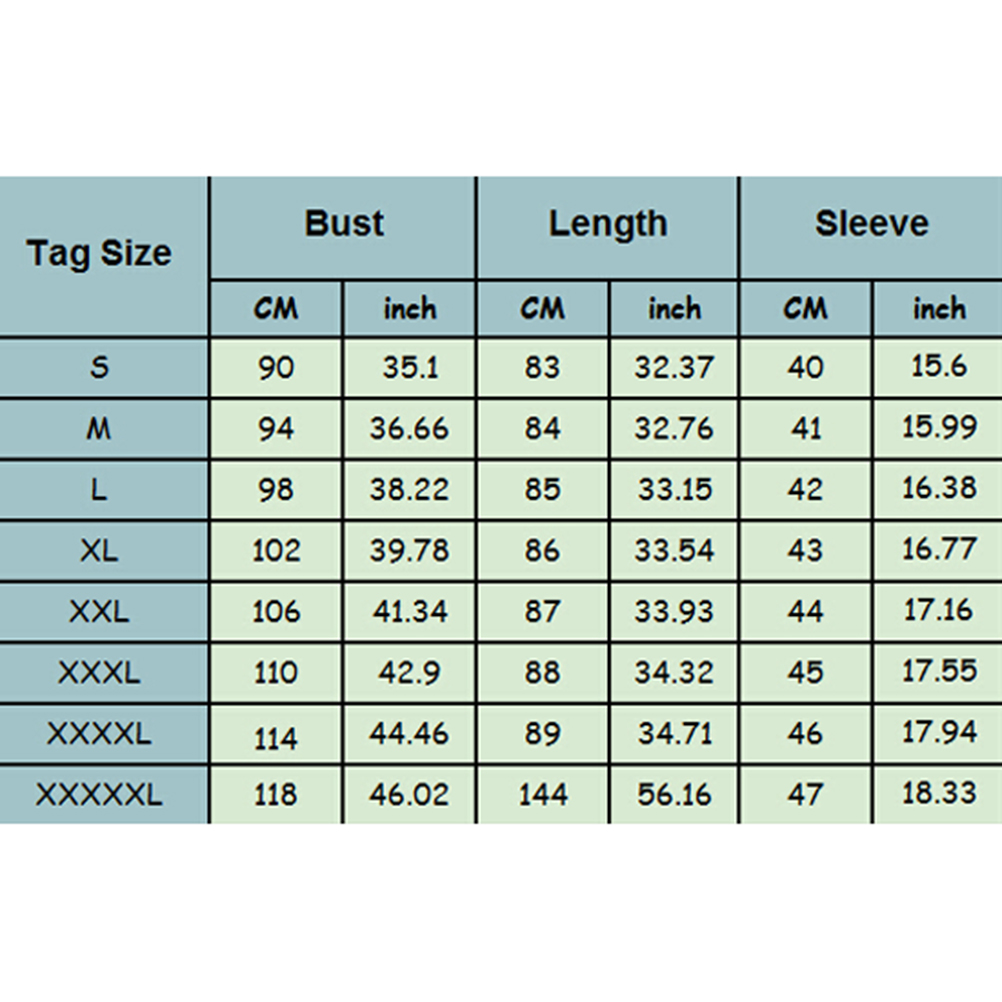
Task: Click the Length column header
Action: pyautogui.click(x=607, y=224)
